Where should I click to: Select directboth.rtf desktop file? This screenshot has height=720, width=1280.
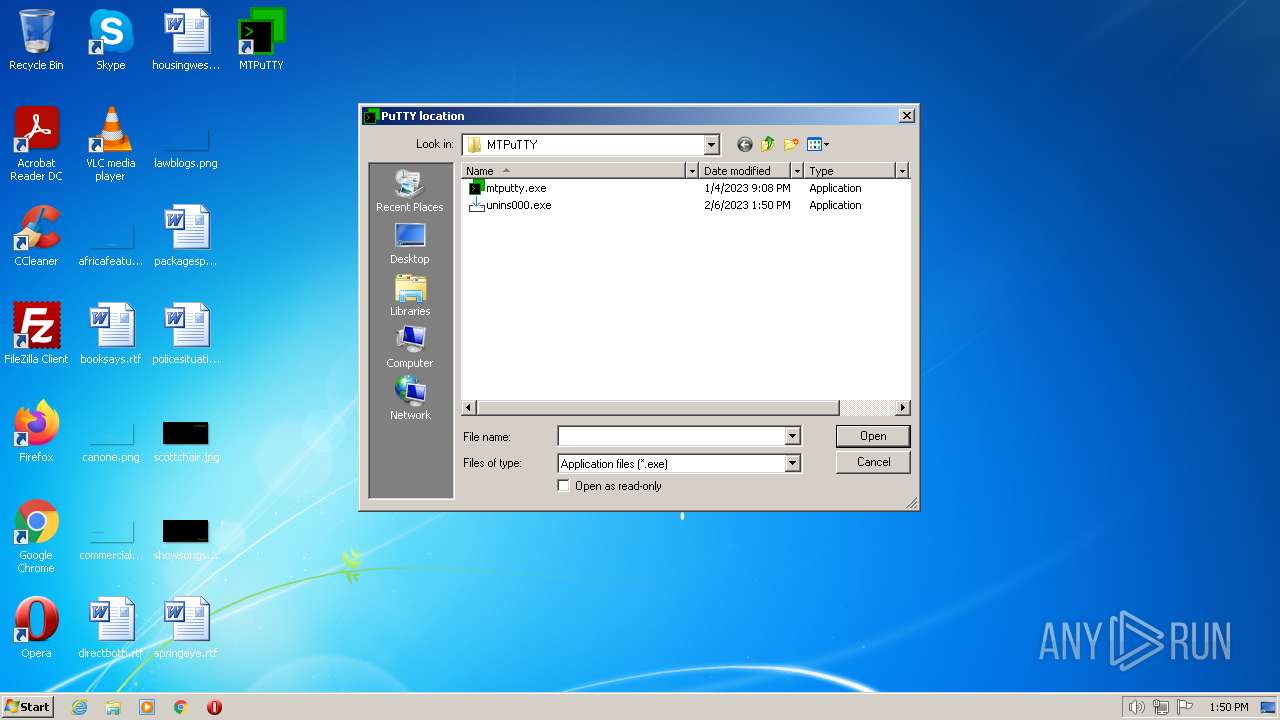pos(110,628)
